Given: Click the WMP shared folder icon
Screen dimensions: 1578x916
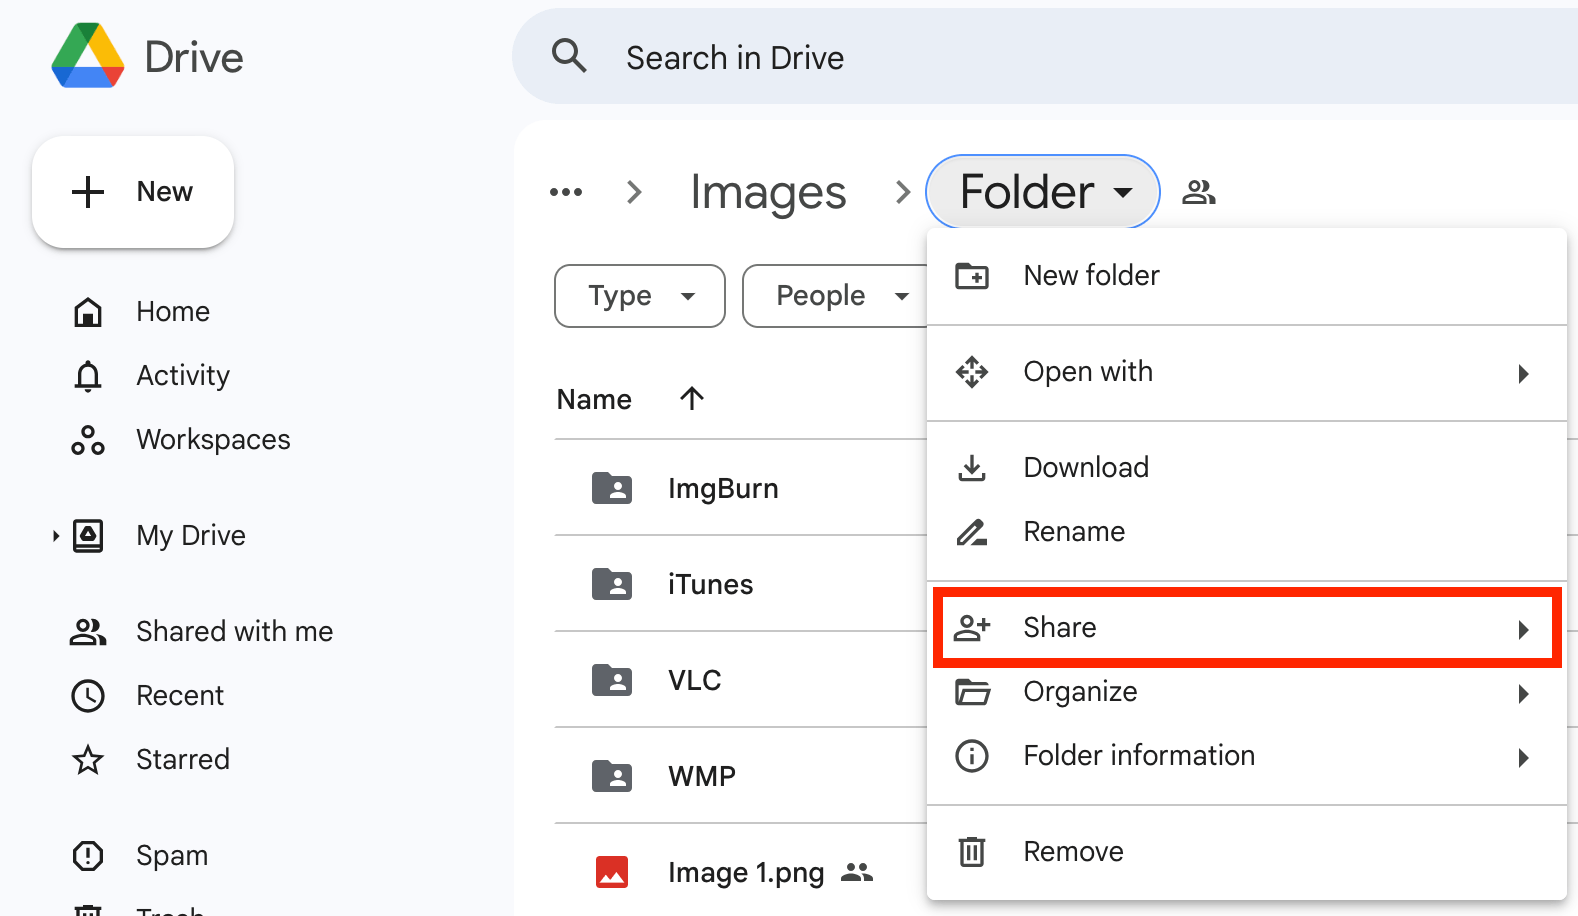Looking at the screenshot, I should pyautogui.click(x=612, y=776).
